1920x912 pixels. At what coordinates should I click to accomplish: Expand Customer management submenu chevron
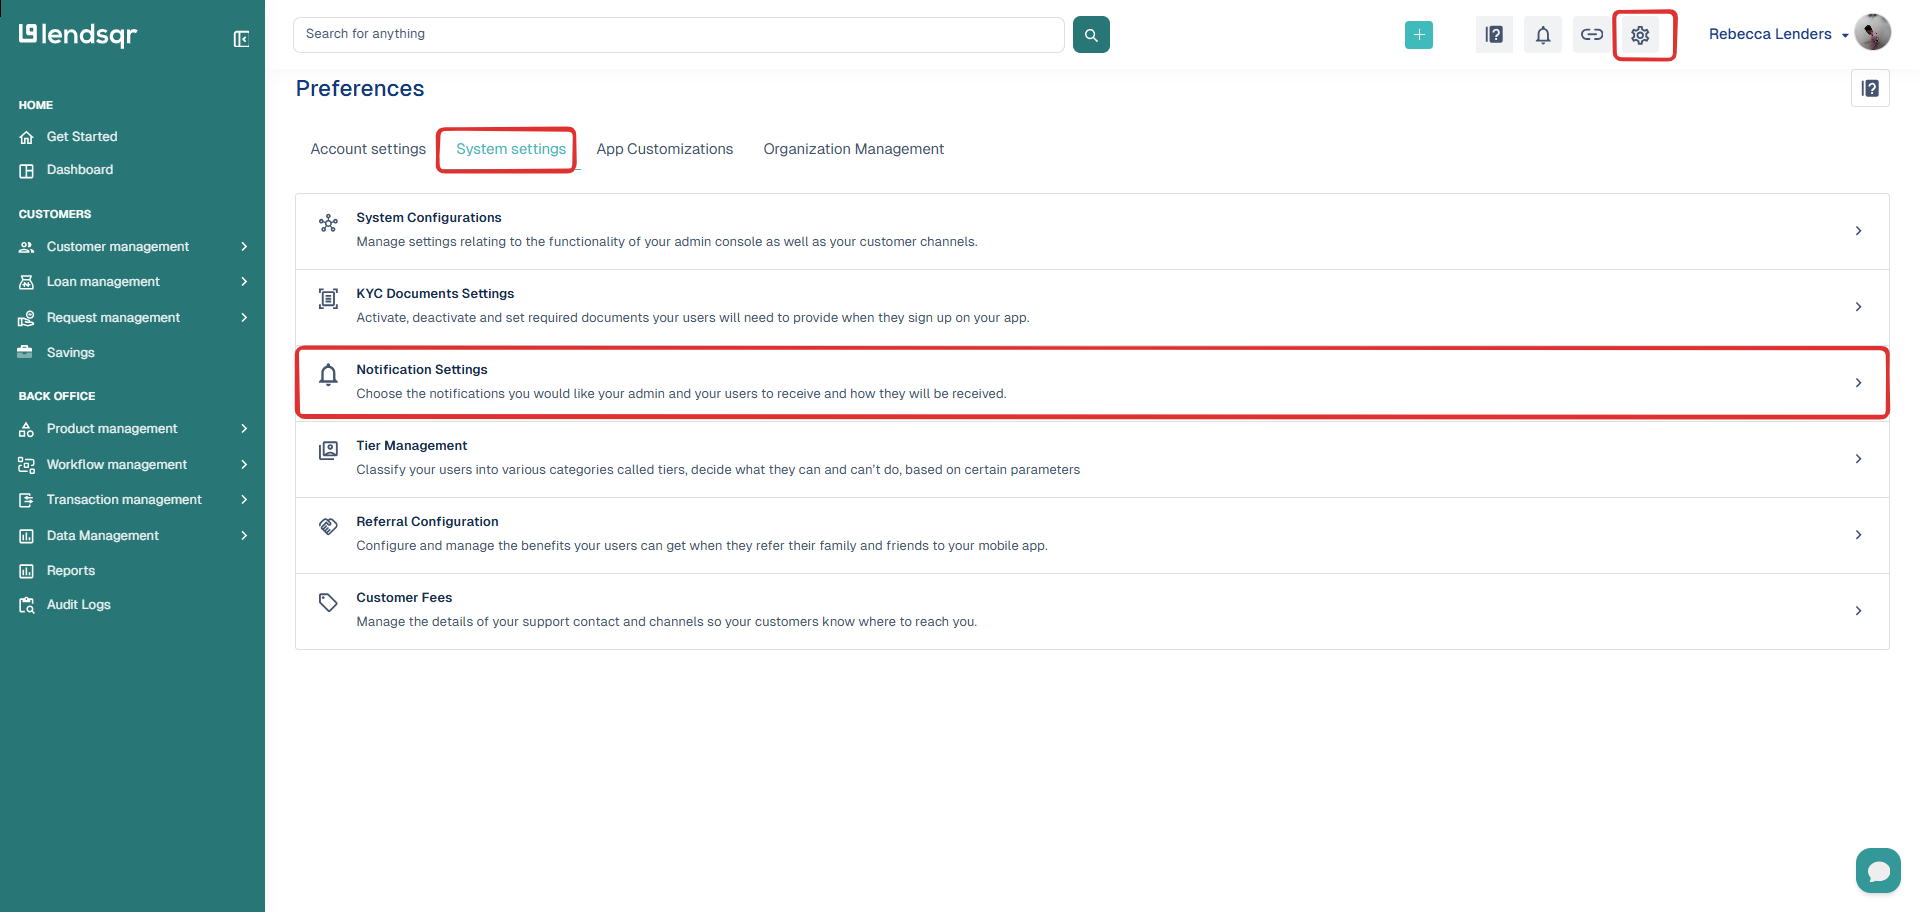pyautogui.click(x=244, y=247)
